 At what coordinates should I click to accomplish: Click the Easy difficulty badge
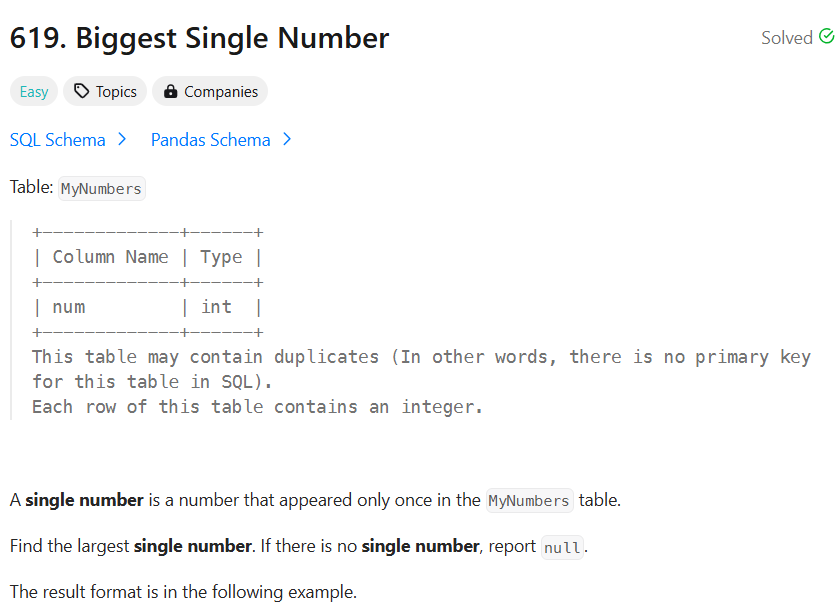click(34, 92)
